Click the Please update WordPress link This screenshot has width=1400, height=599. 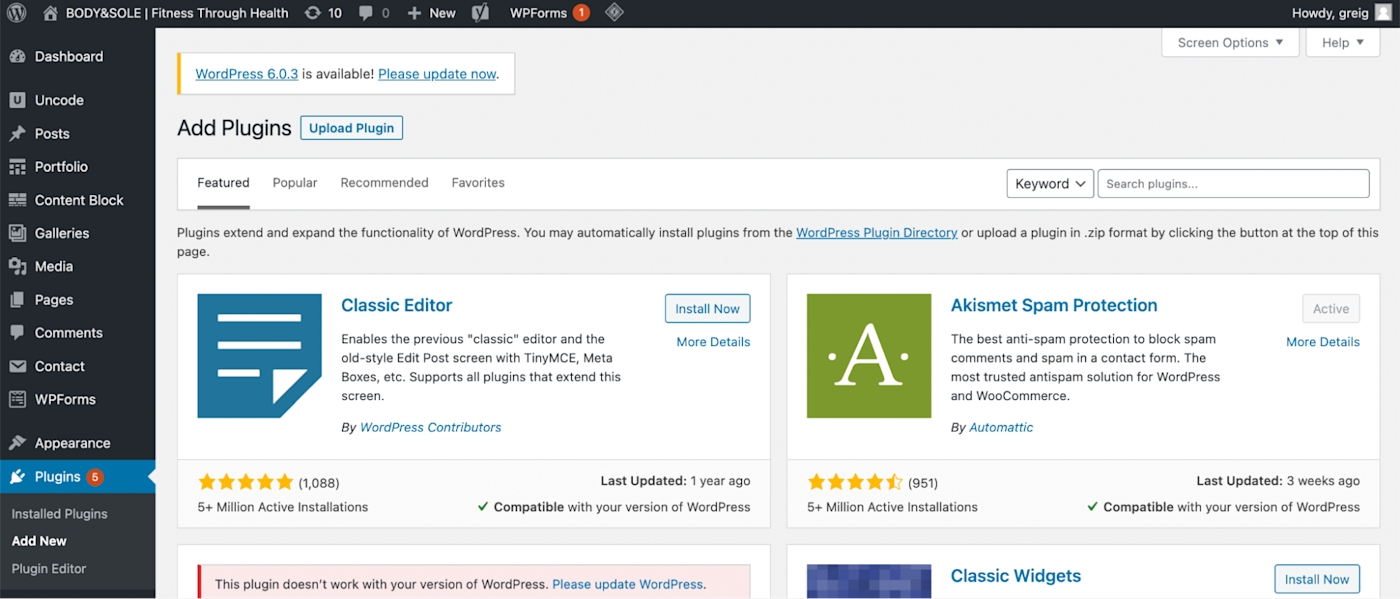click(x=628, y=584)
